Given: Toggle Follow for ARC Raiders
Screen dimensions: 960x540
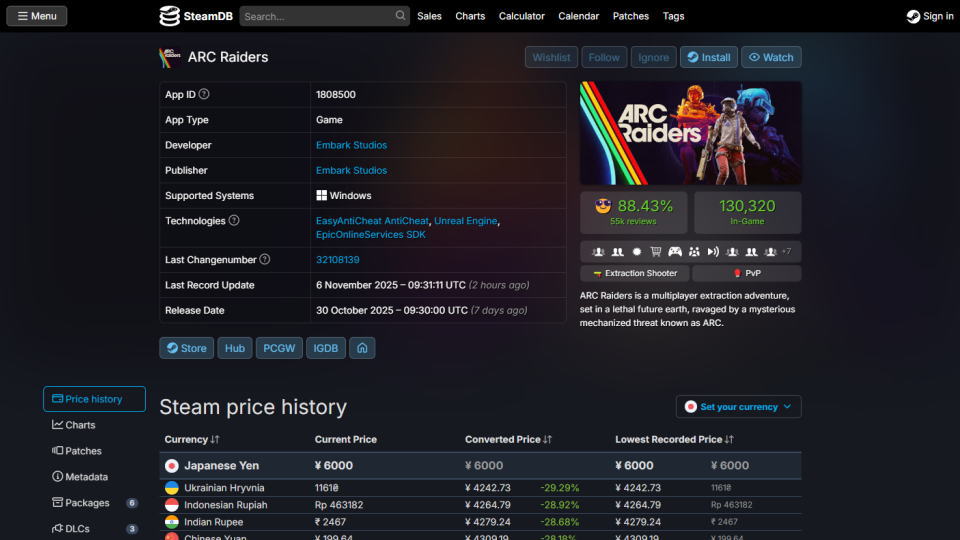Looking at the screenshot, I should 604,57.
